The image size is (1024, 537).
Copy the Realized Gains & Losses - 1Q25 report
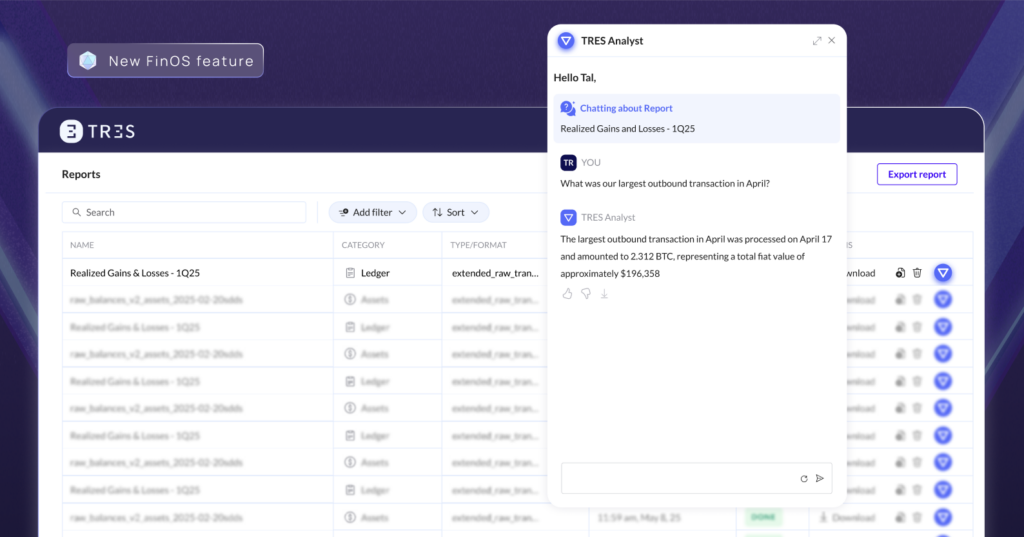900,273
